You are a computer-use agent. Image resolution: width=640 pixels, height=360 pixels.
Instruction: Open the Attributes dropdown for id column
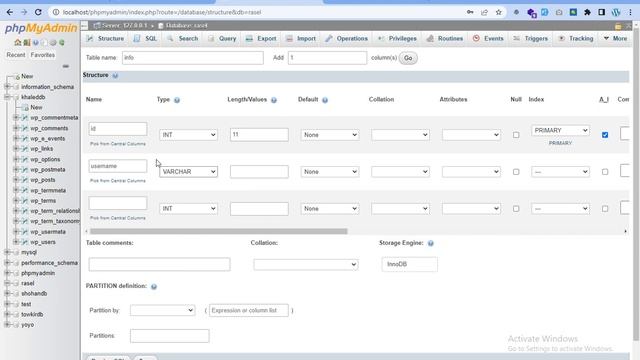point(471,135)
